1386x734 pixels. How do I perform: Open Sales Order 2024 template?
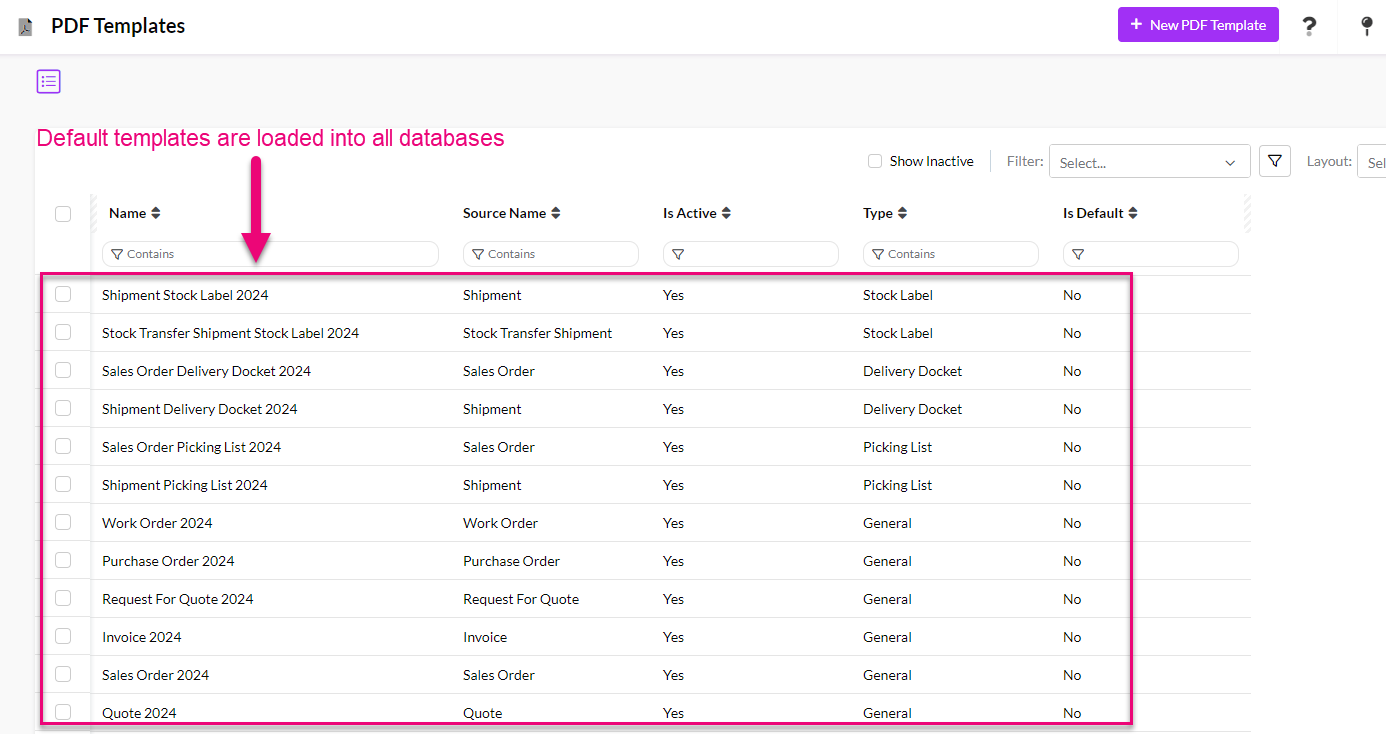tap(155, 675)
